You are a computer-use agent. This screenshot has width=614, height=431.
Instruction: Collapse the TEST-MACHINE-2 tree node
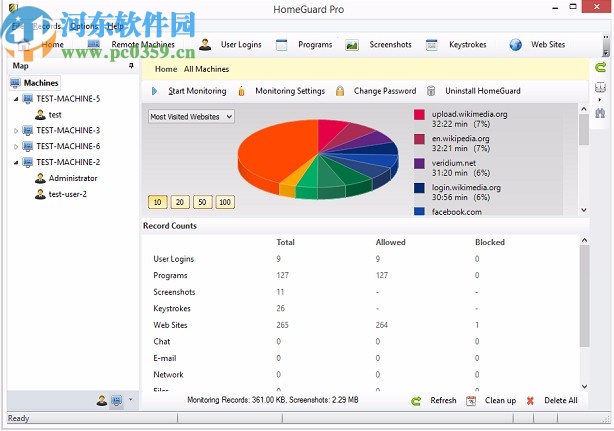click(16, 162)
